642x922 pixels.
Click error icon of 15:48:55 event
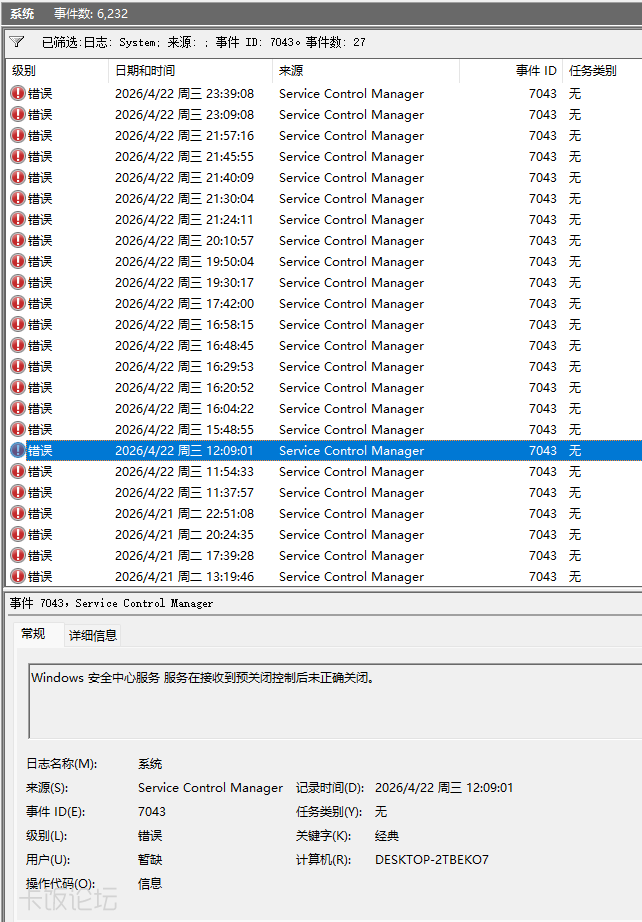[x=18, y=429]
